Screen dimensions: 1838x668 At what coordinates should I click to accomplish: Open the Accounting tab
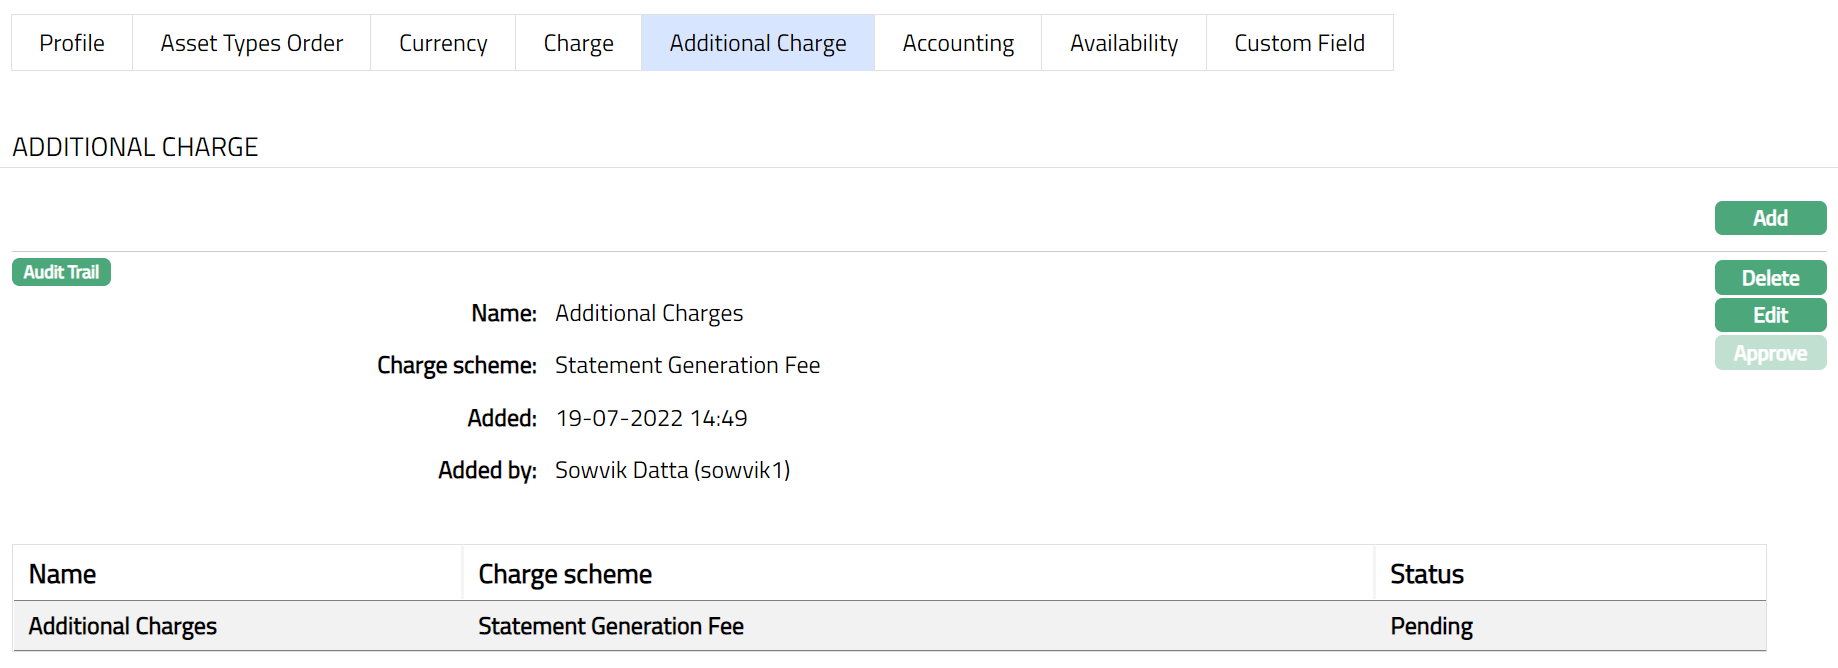point(957,43)
